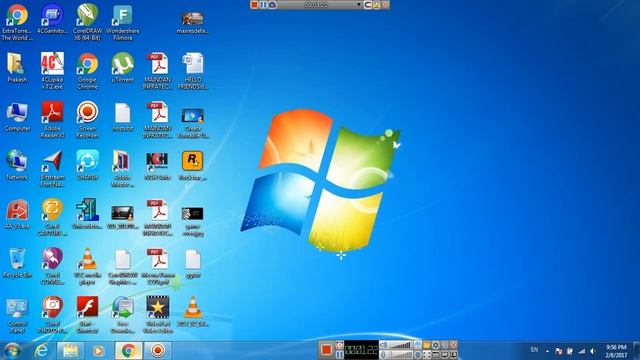Show hidden system tray icons
The width and height of the screenshot is (640, 360).
(547, 351)
